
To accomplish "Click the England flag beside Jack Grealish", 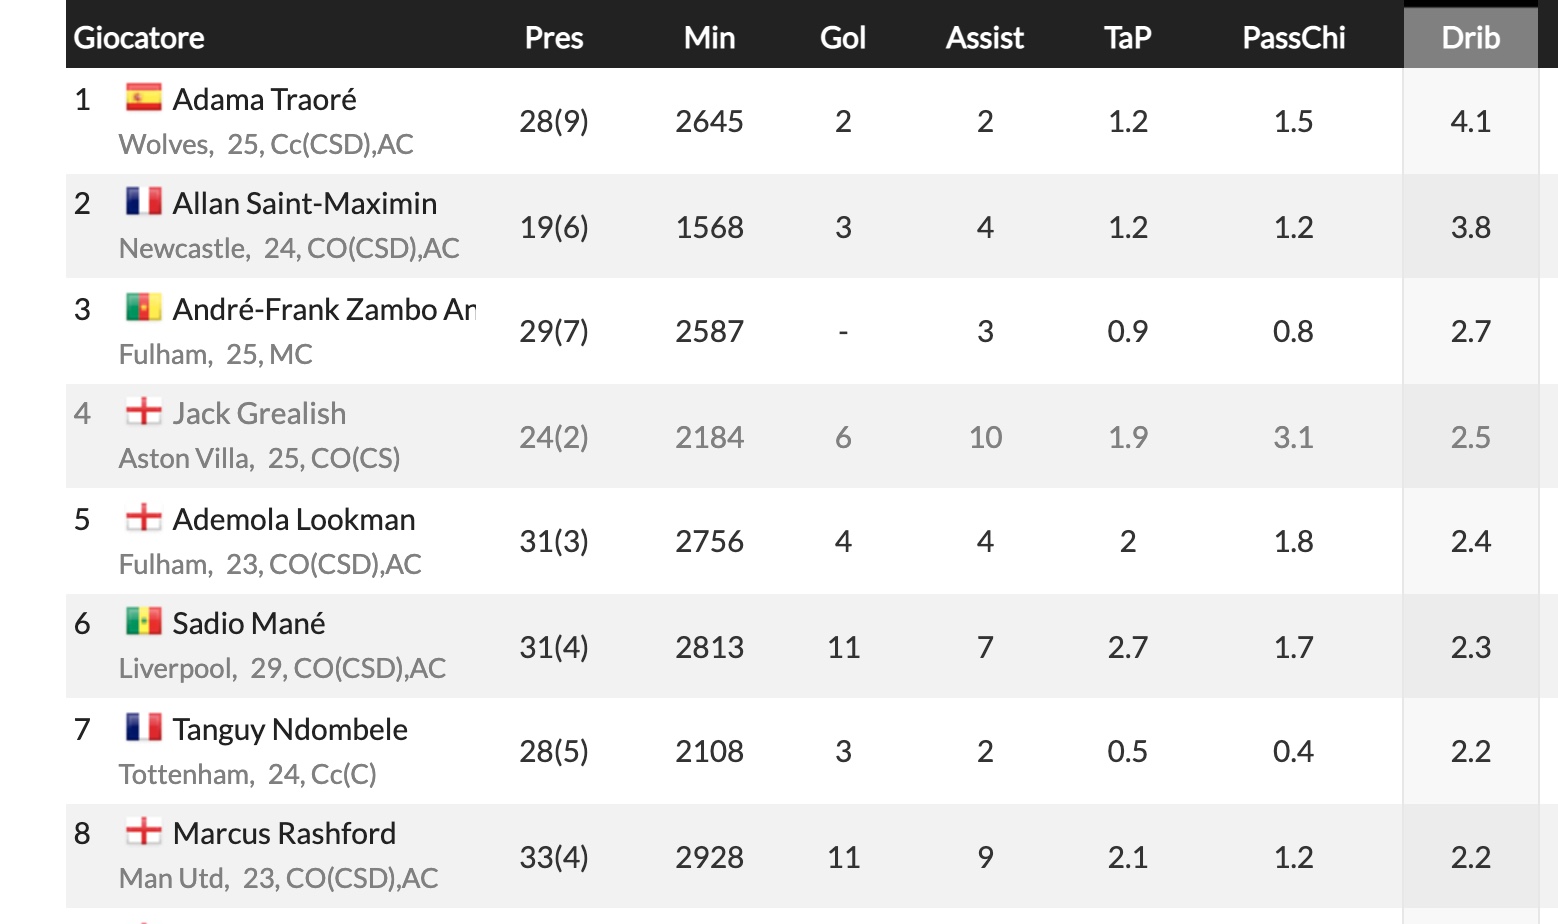I will 143,411.
